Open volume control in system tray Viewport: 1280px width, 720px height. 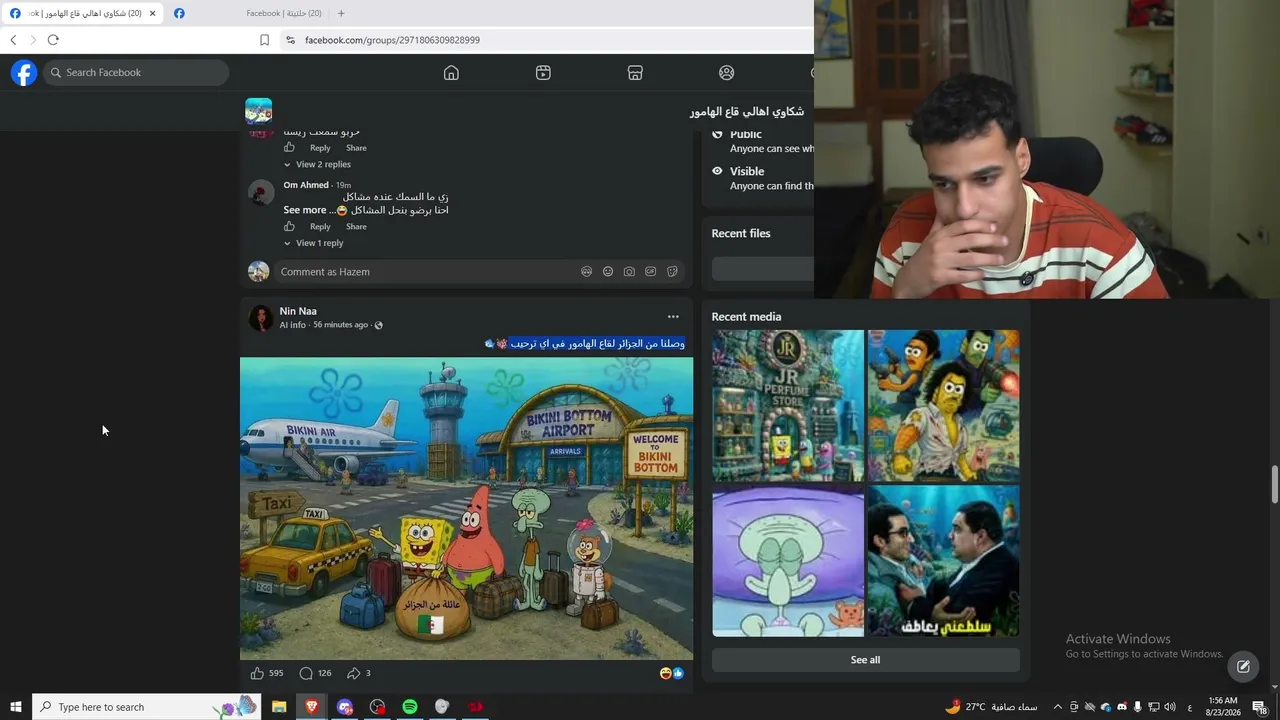tap(1170, 707)
